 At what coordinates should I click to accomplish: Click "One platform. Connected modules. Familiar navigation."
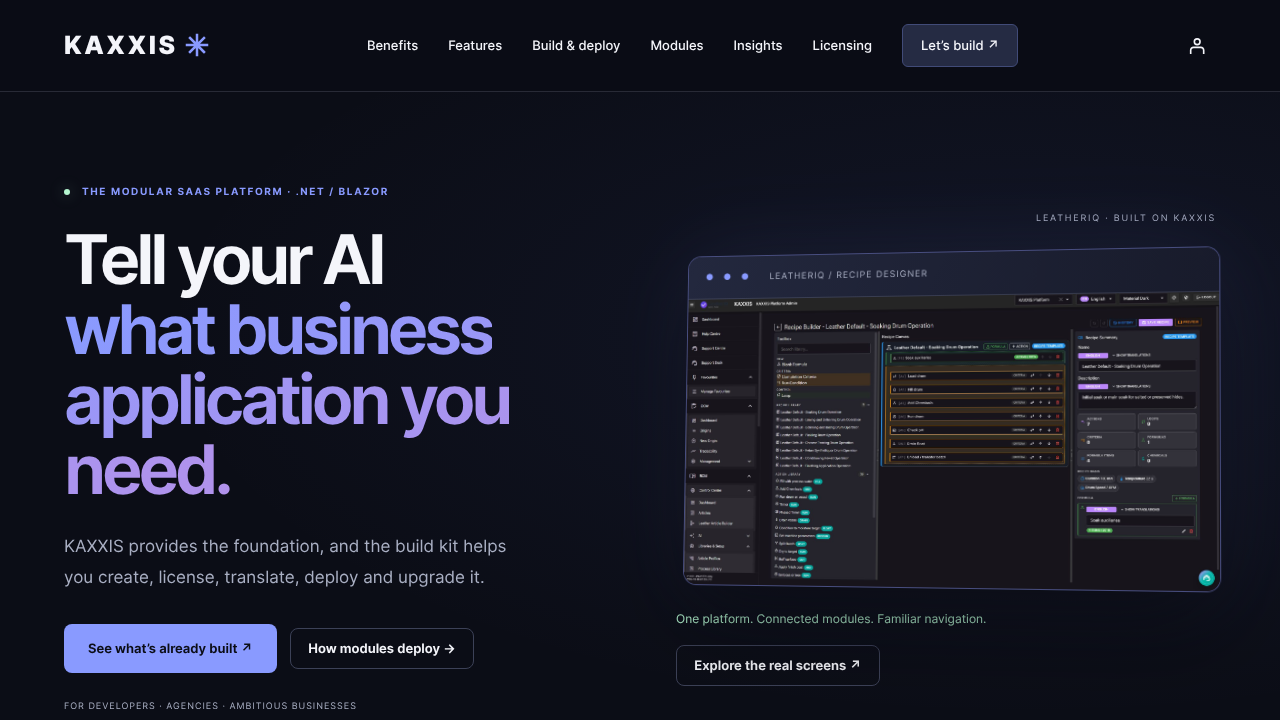click(831, 619)
